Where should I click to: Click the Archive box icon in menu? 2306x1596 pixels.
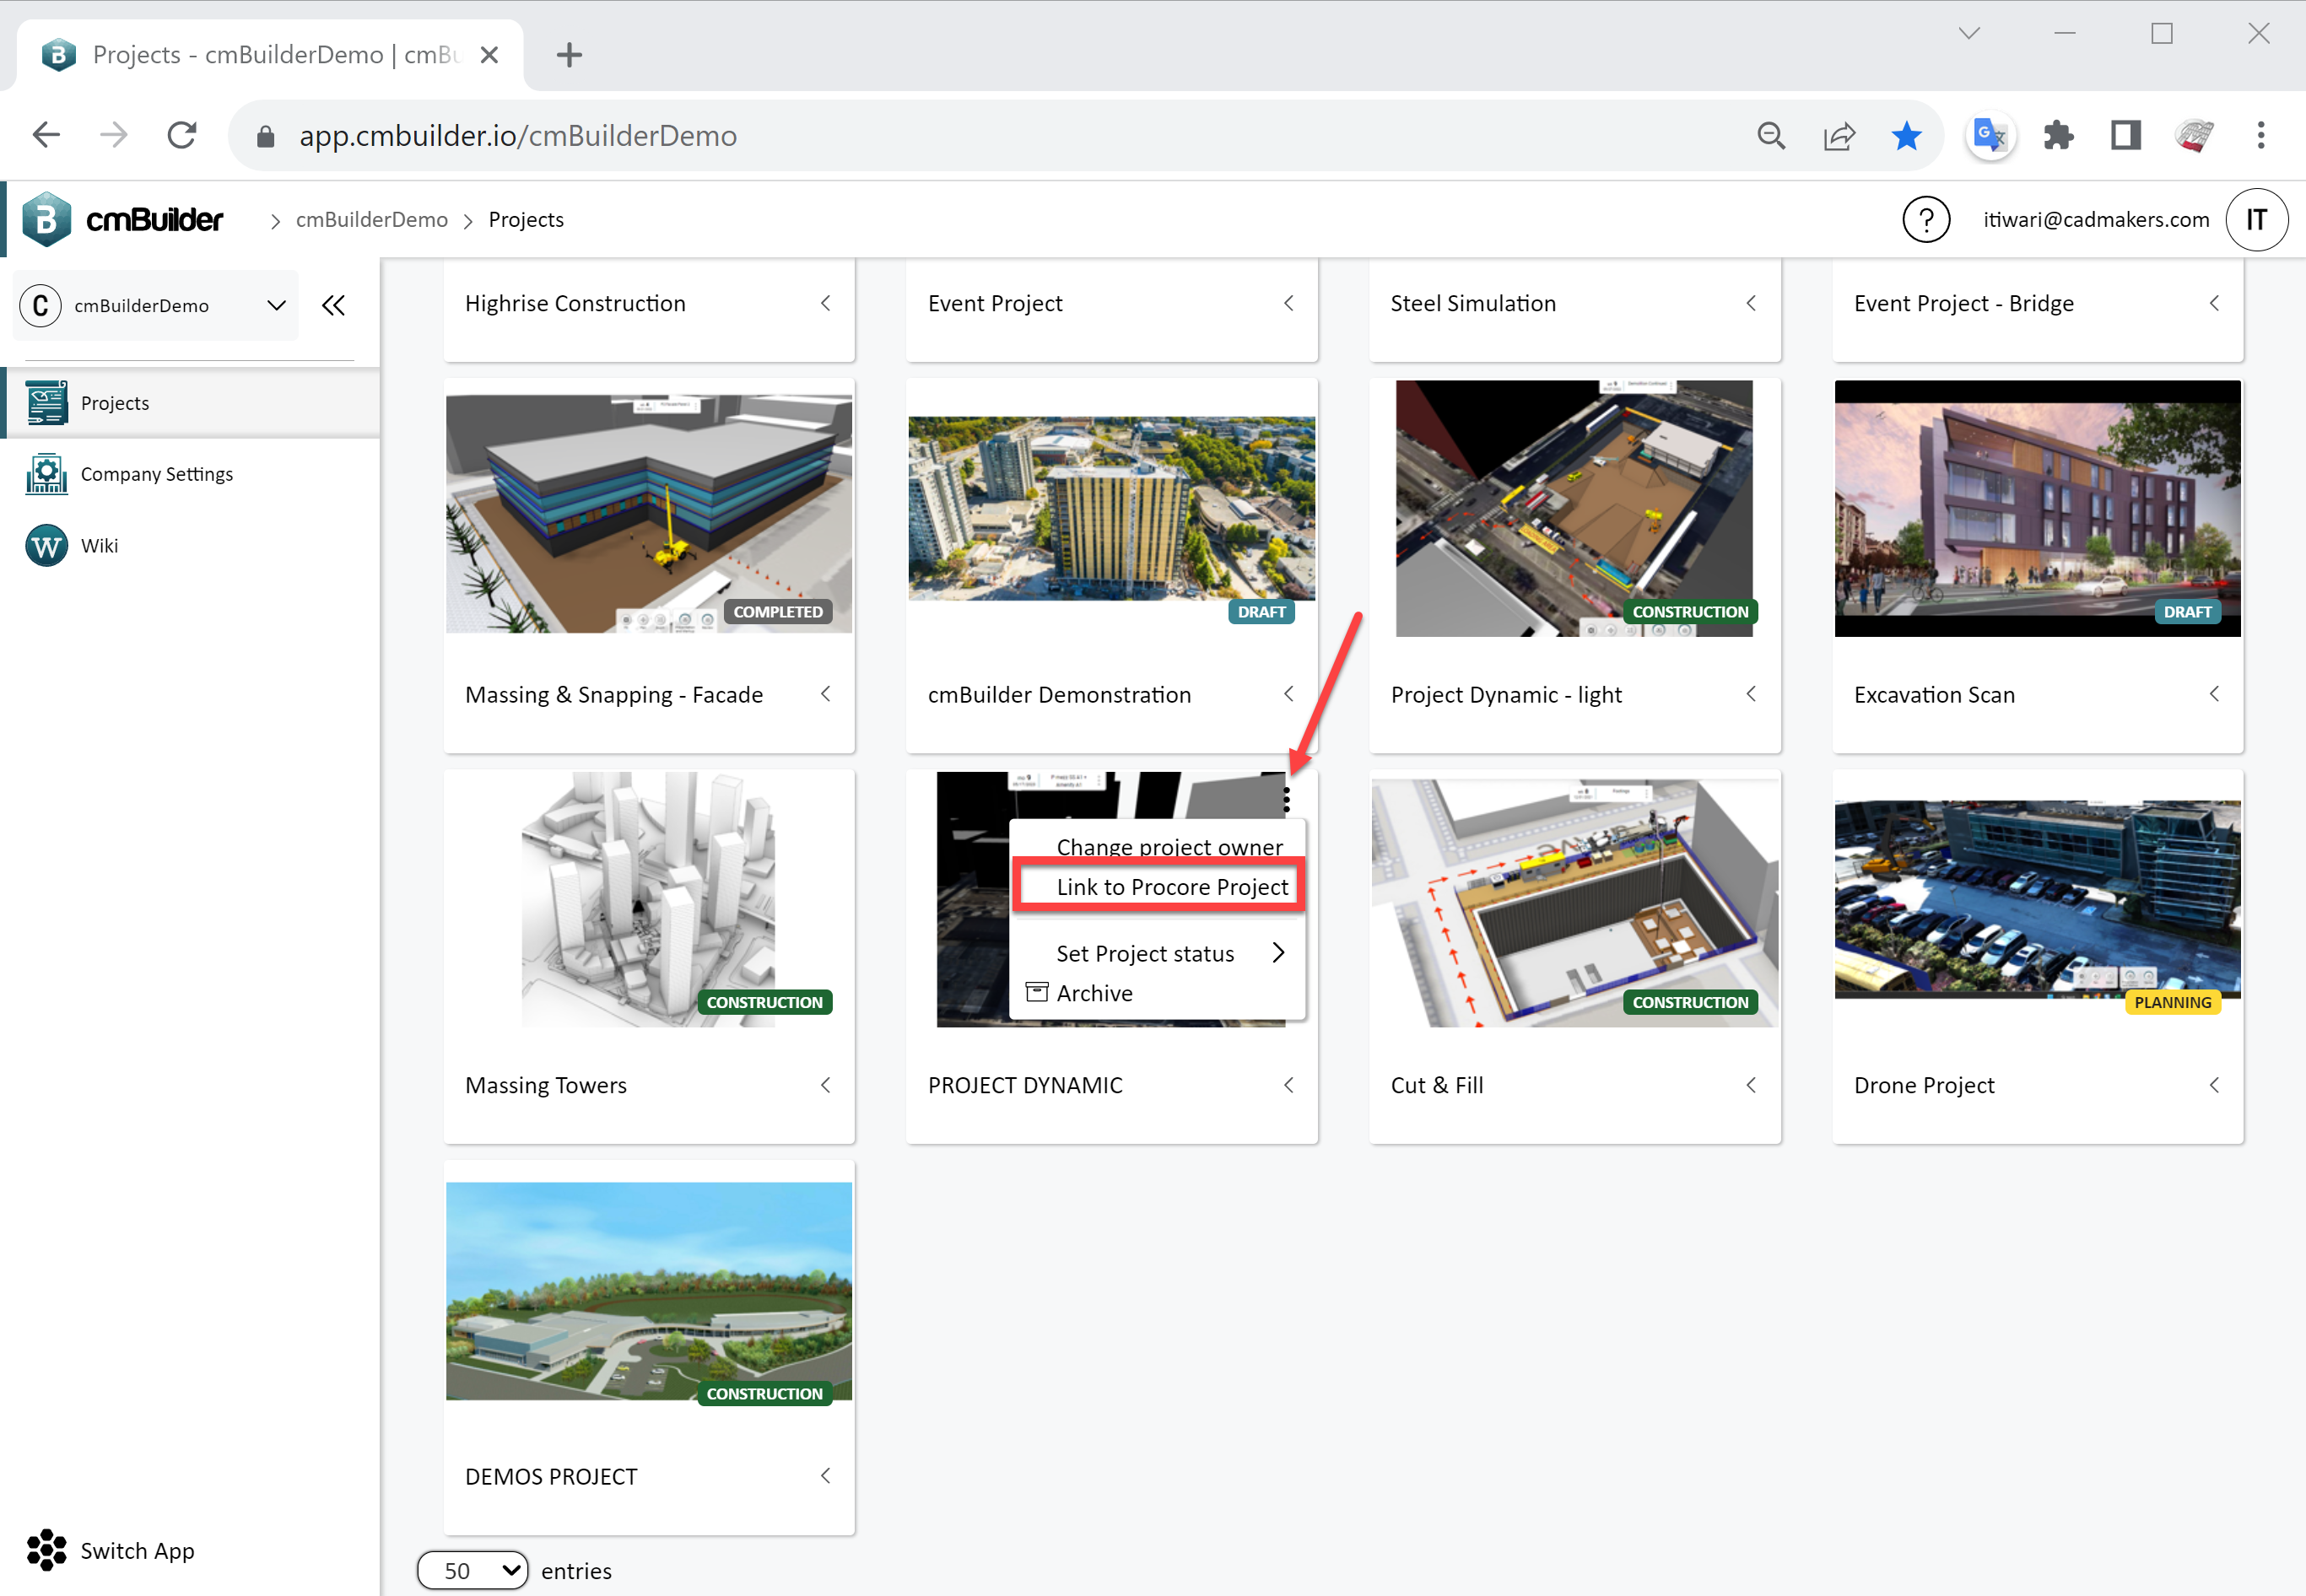point(1037,992)
